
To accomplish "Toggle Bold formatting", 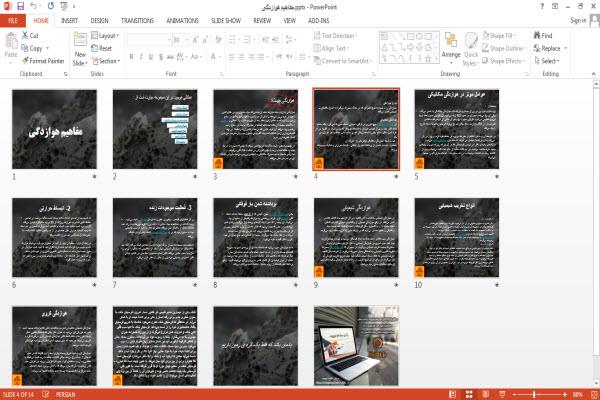I will click(x=131, y=57).
